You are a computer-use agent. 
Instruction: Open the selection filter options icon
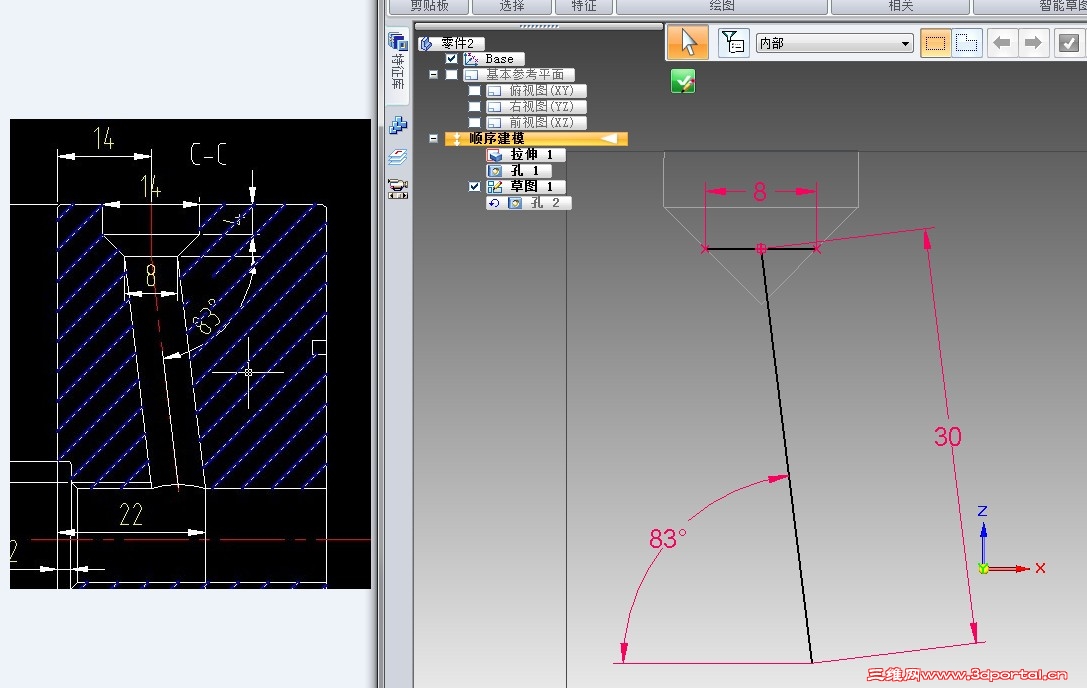[x=733, y=43]
